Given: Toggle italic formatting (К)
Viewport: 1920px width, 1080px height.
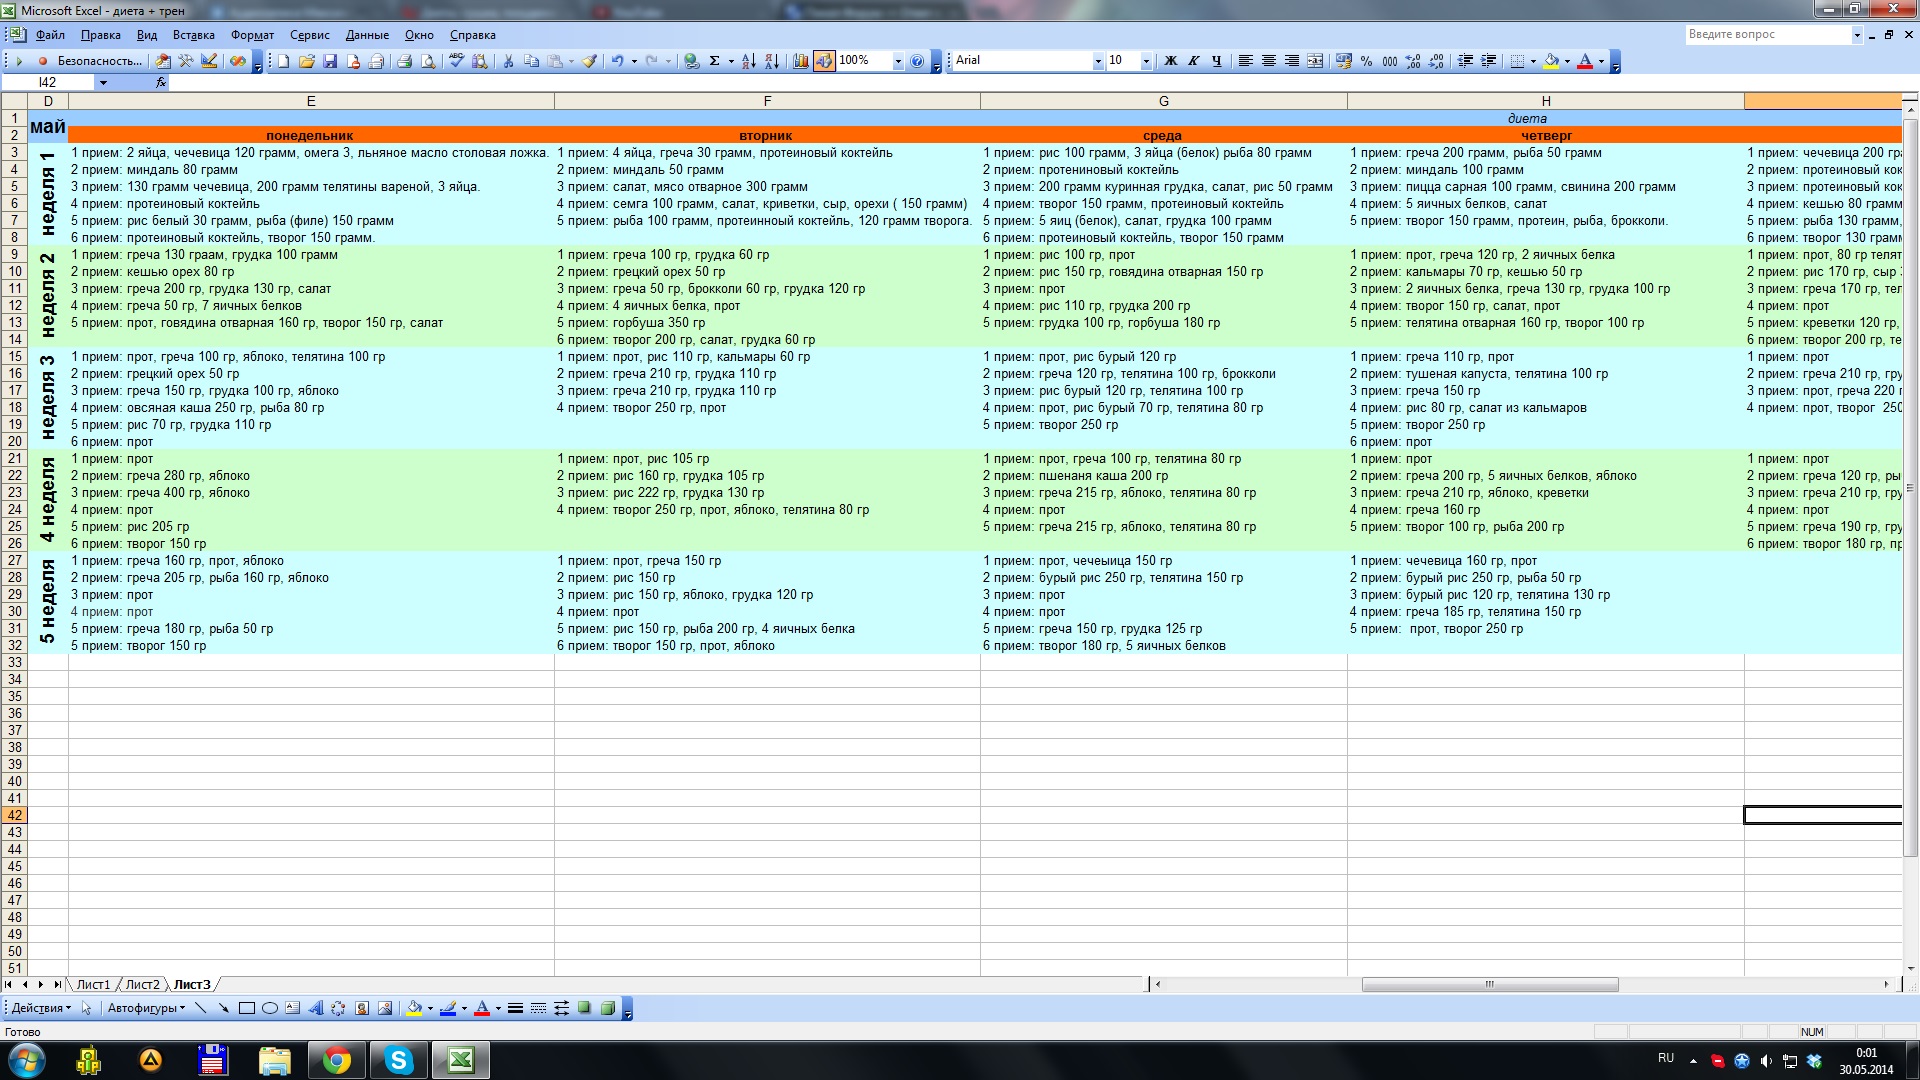Looking at the screenshot, I should coord(1193,61).
